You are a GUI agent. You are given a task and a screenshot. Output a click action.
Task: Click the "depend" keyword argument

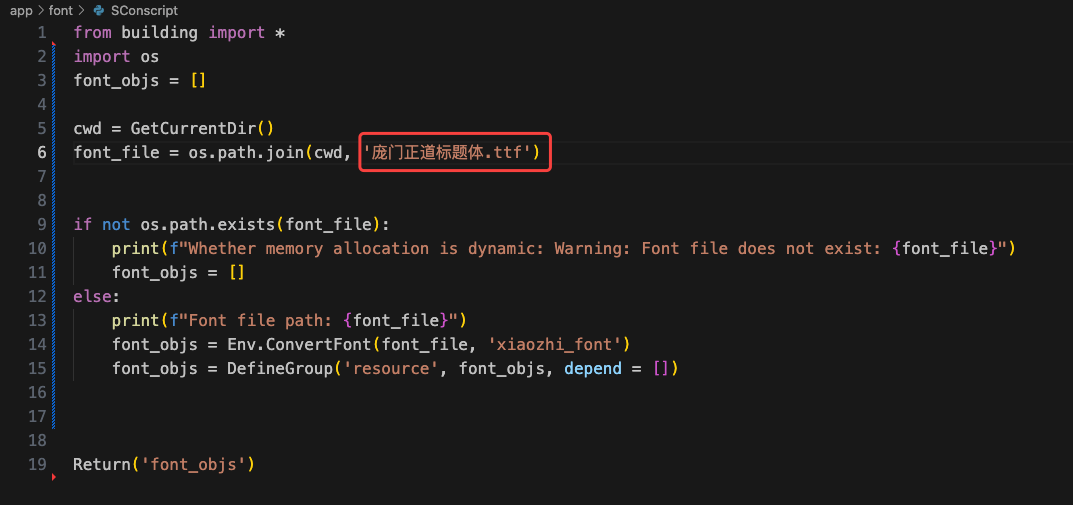[x=592, y=368]
